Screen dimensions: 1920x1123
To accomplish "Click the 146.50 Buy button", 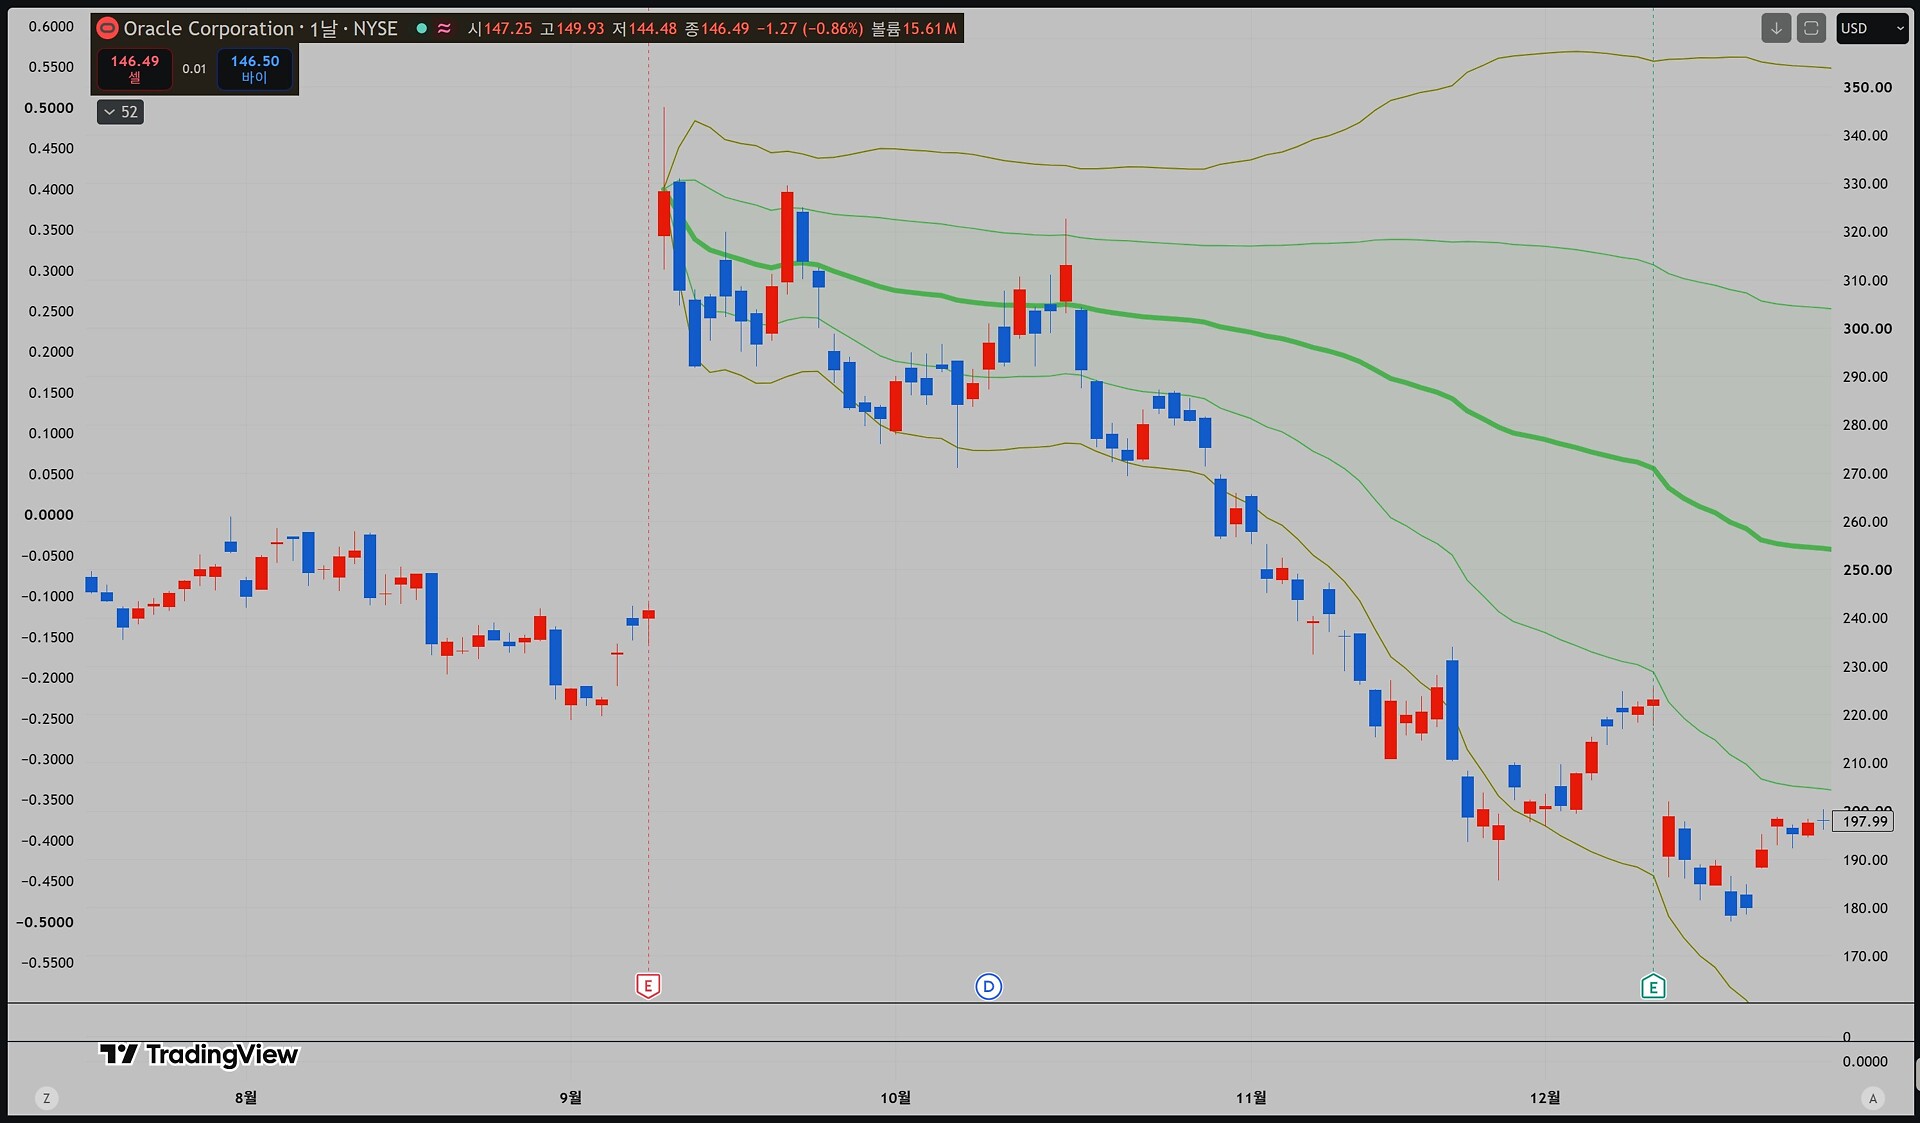I will click(x=255, y=68).
